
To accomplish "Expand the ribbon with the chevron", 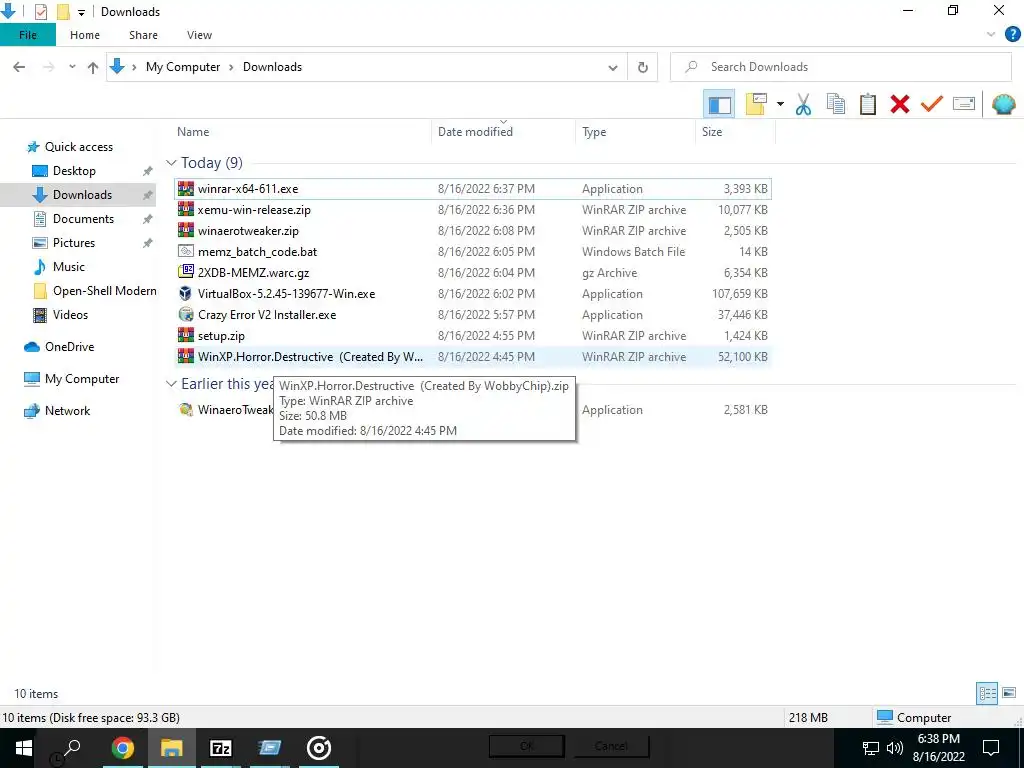I will (x=991, y=35).
